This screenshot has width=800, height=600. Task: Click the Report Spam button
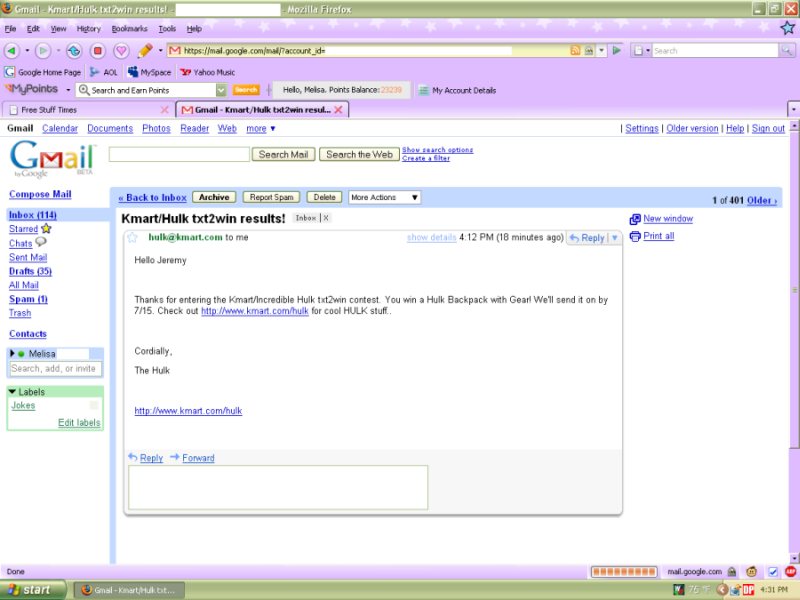pos(271,197)
